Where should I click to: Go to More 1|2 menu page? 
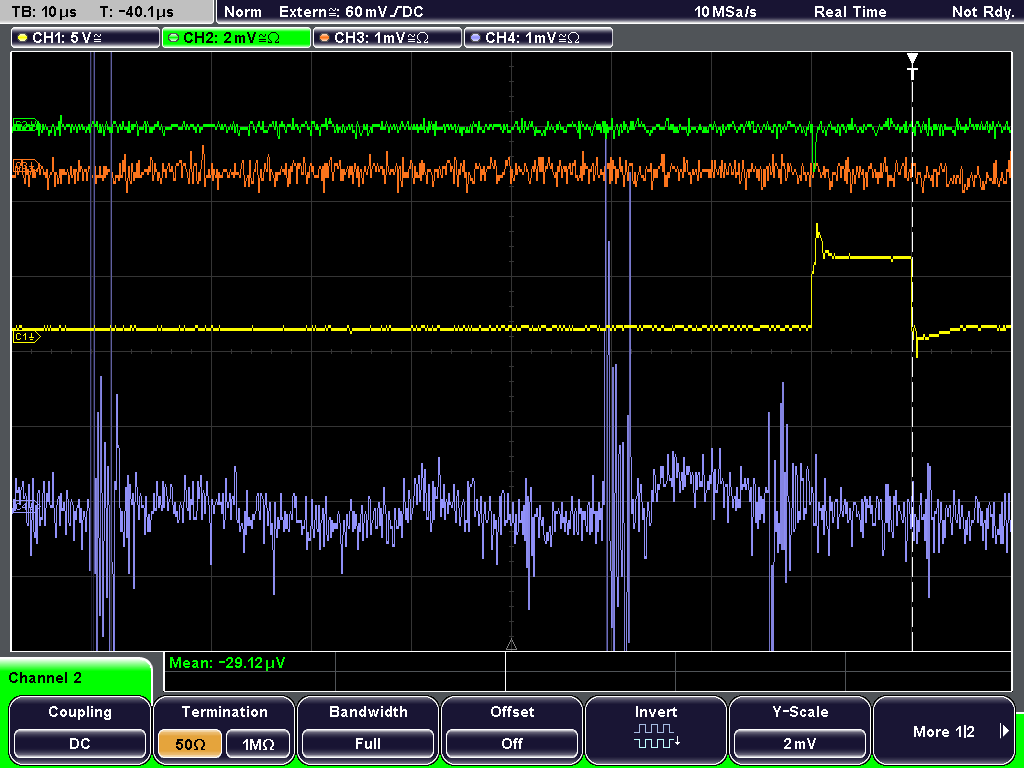tap(944, 731)
